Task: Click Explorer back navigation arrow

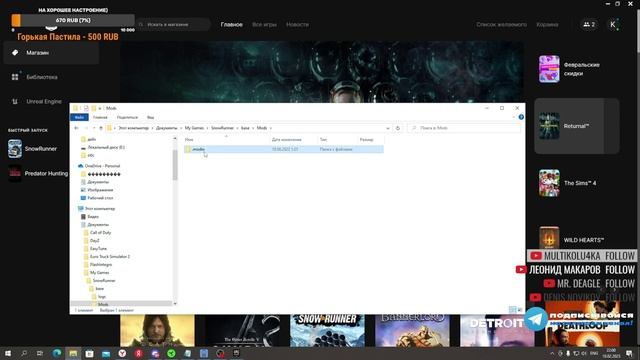Action: click(76, 128)
